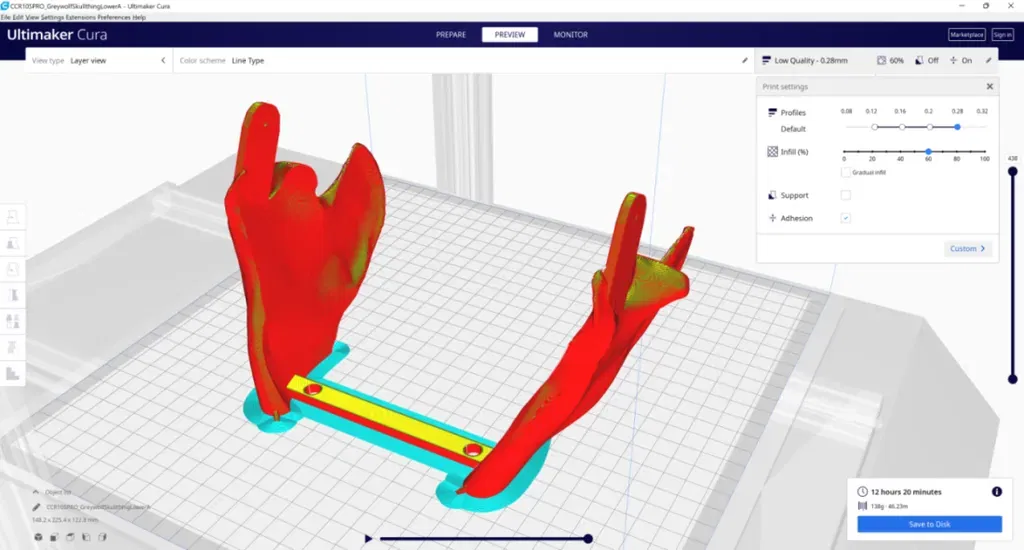
Task: Enable the Gradual infill checkbox
Action: (846, 172)
